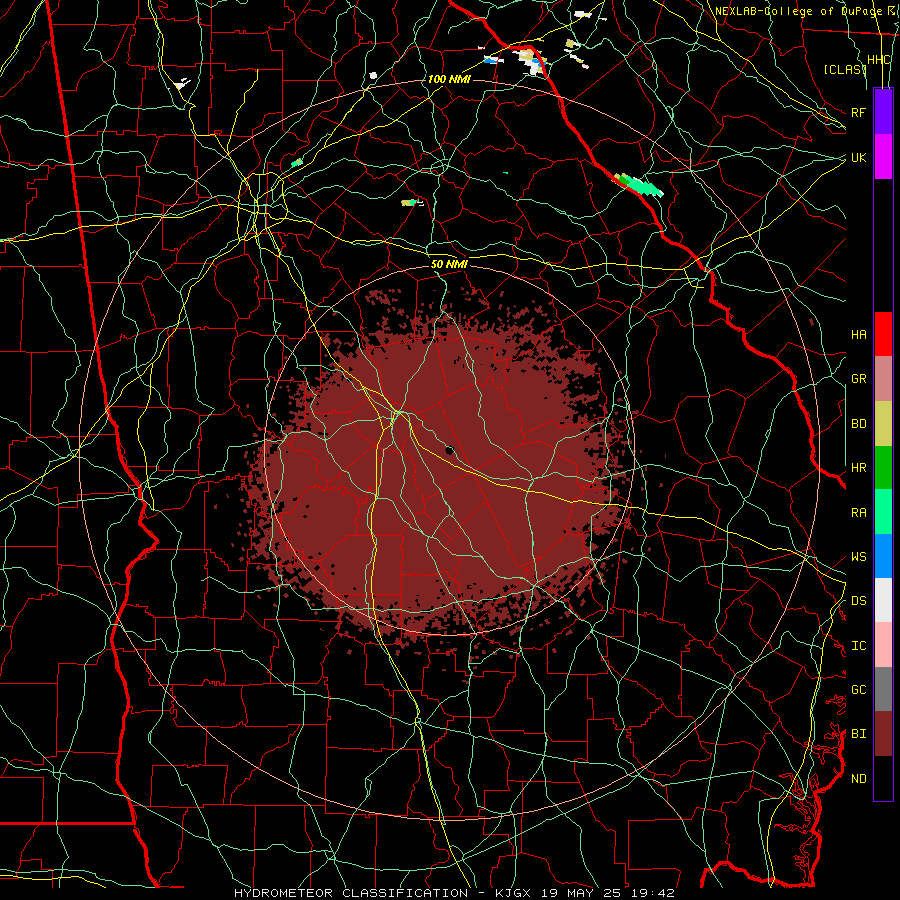This screenshot has height=900, width=900.
Task: Click the ND black legend swatch
Action: pos(883,778)
